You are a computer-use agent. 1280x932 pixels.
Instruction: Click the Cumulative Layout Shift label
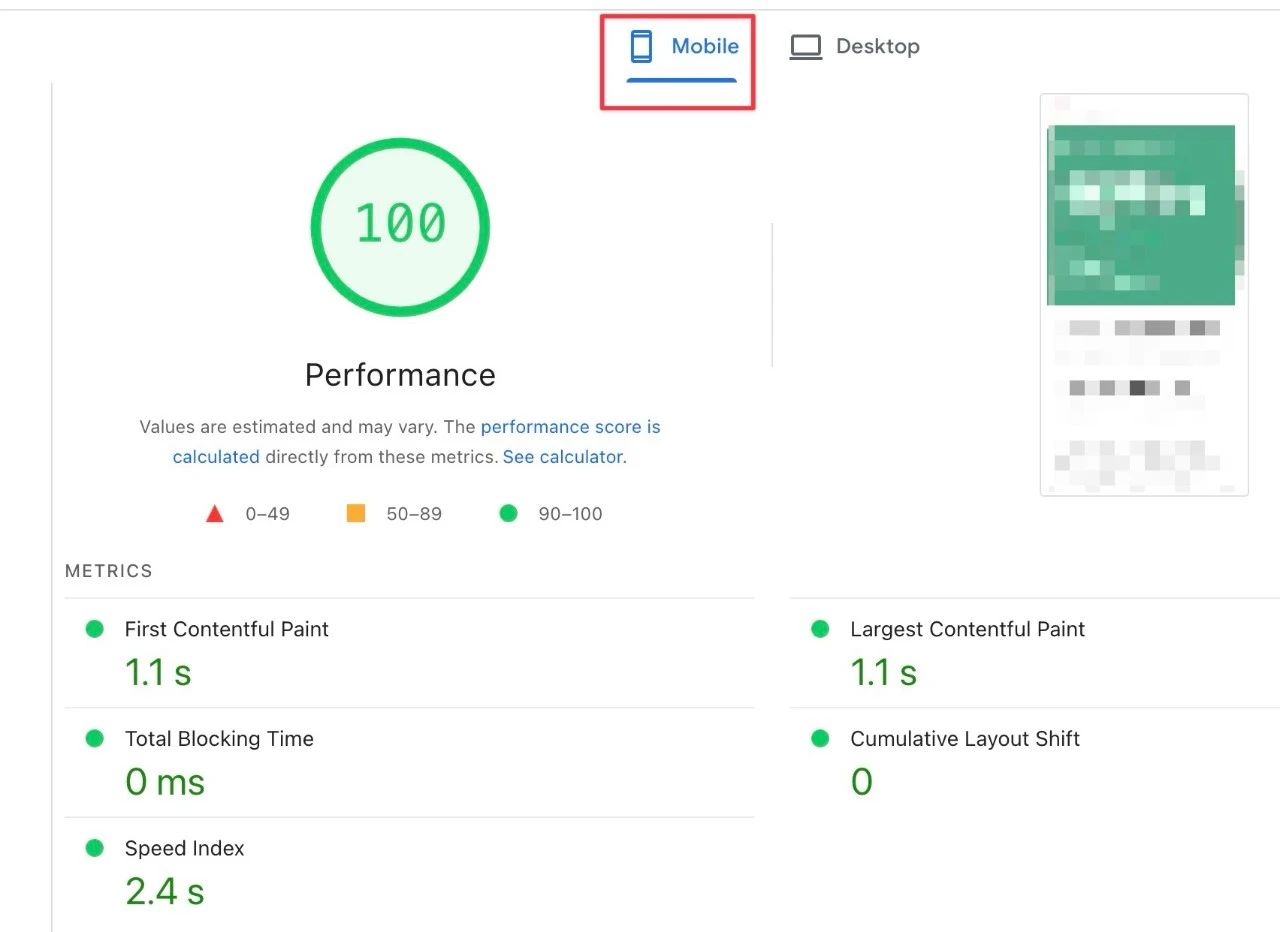pyautogui.click(x=965, y=739)
